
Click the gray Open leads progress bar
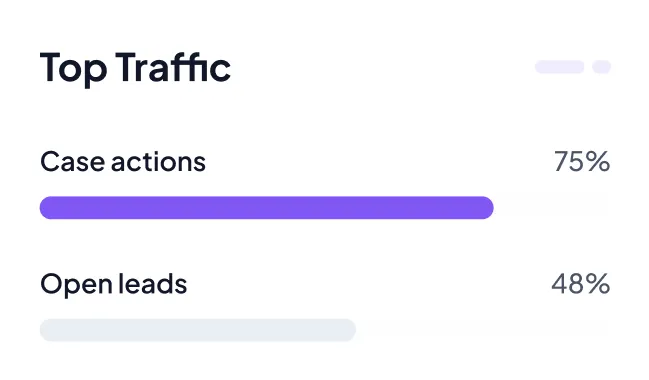click(x=198, y=330)
